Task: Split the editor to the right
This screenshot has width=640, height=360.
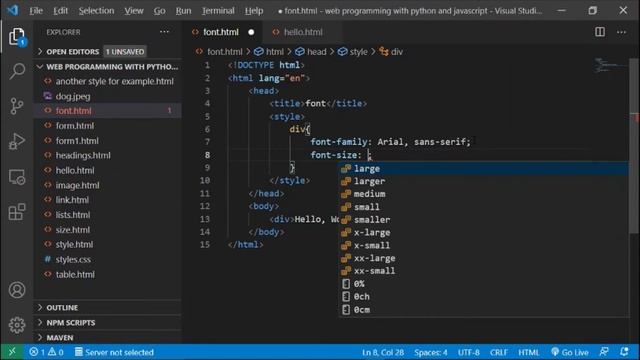Action: coord(600,32)
